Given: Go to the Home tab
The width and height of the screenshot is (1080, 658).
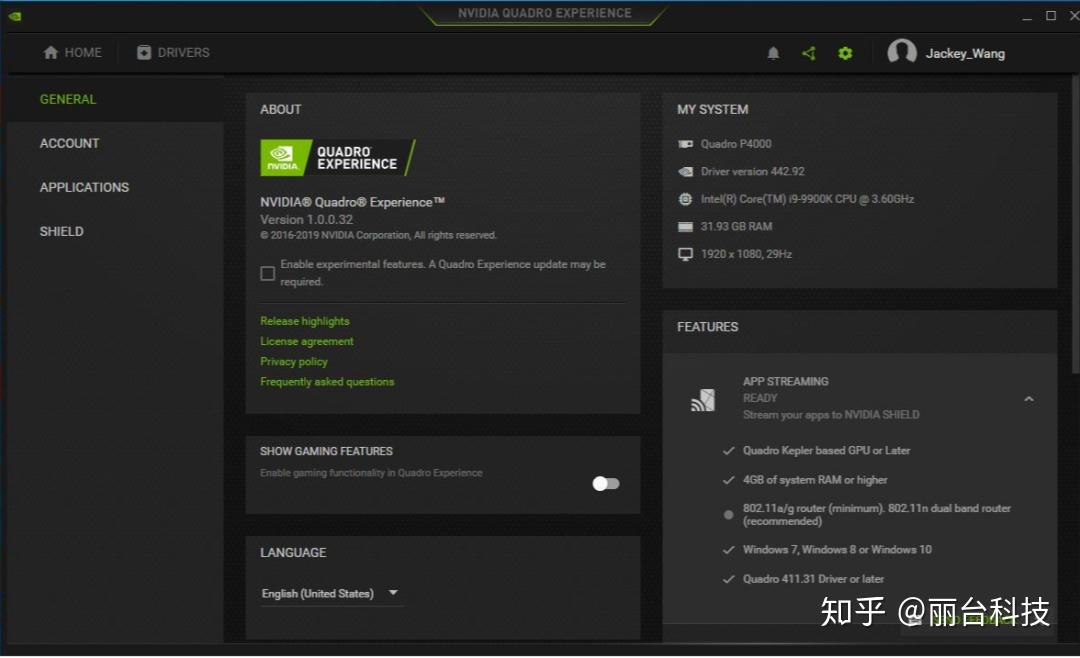Looking at the screenshot, I should 72,52.
